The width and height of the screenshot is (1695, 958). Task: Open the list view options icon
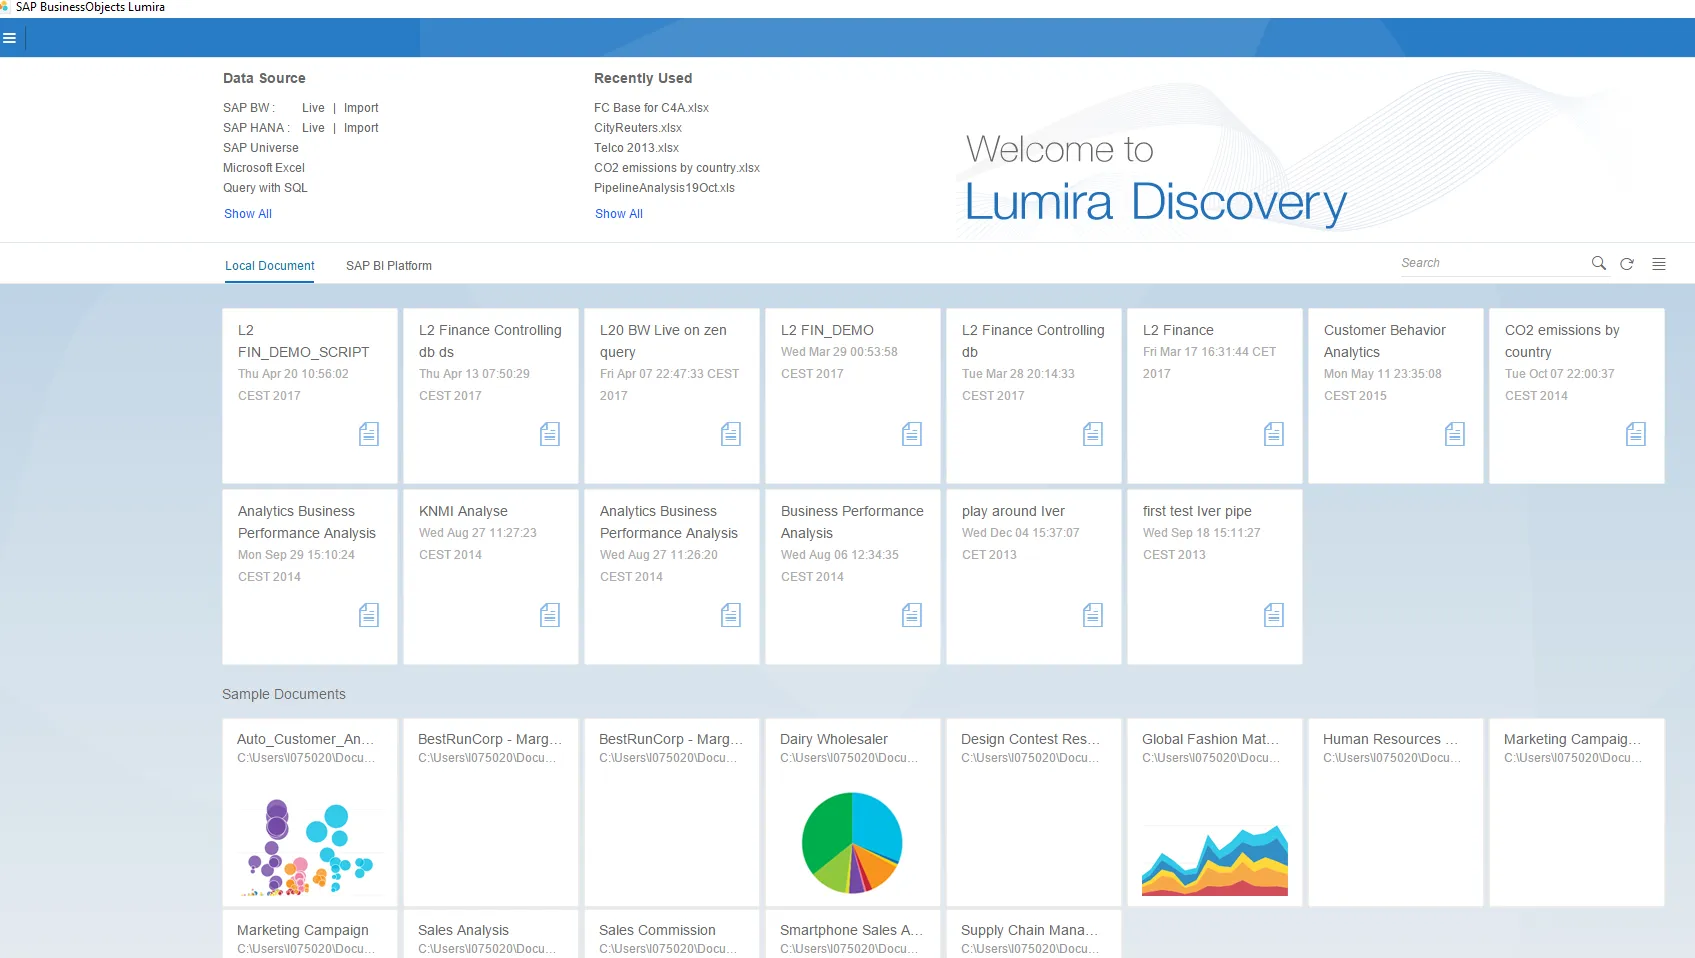tap(1659, 264)
